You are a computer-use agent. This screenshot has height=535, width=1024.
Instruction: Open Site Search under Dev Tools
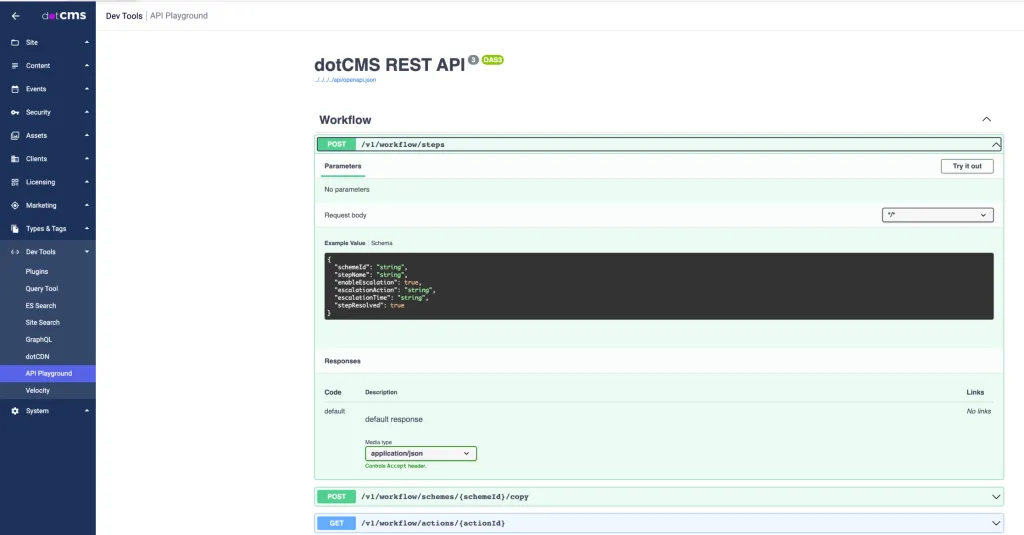(x=42, y=323)
